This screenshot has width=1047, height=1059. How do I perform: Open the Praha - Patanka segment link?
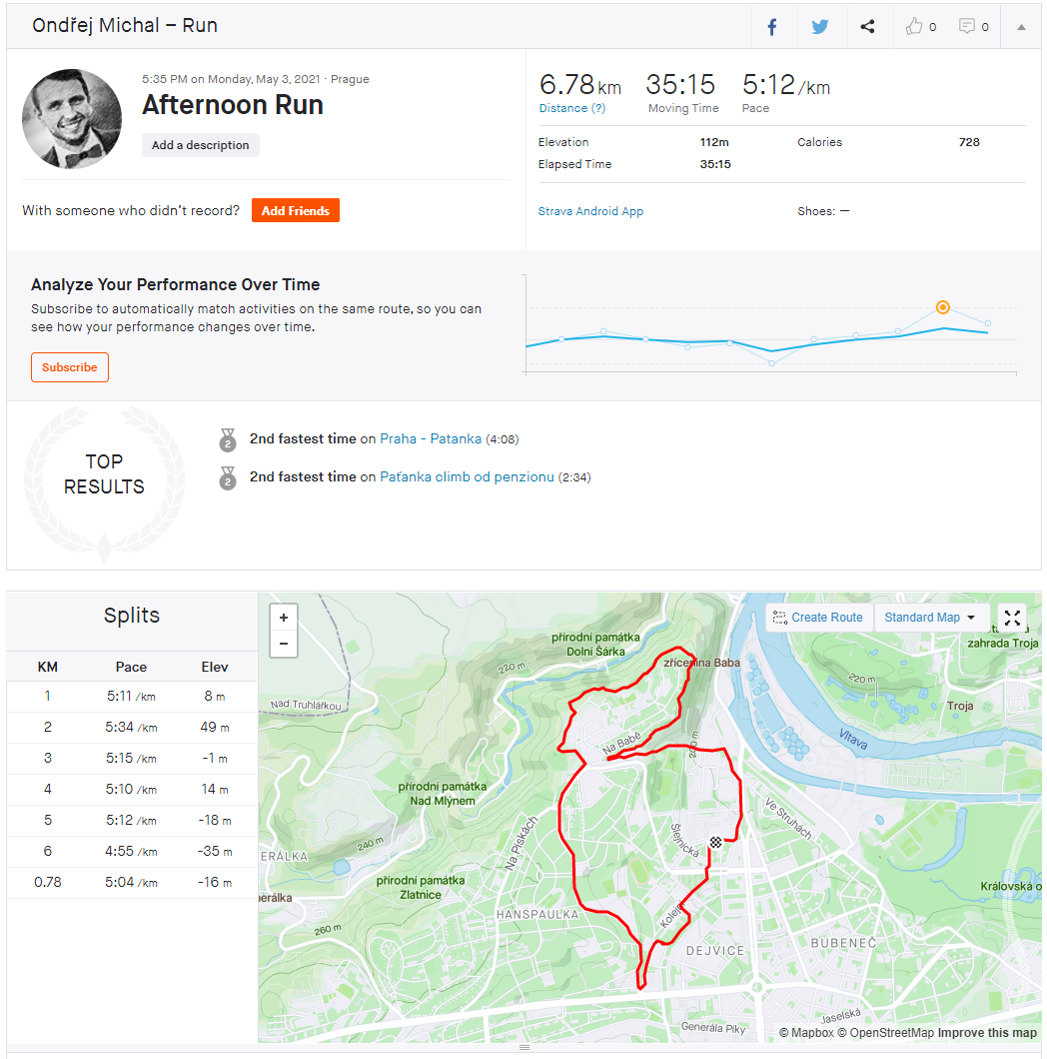click(430, 439)
